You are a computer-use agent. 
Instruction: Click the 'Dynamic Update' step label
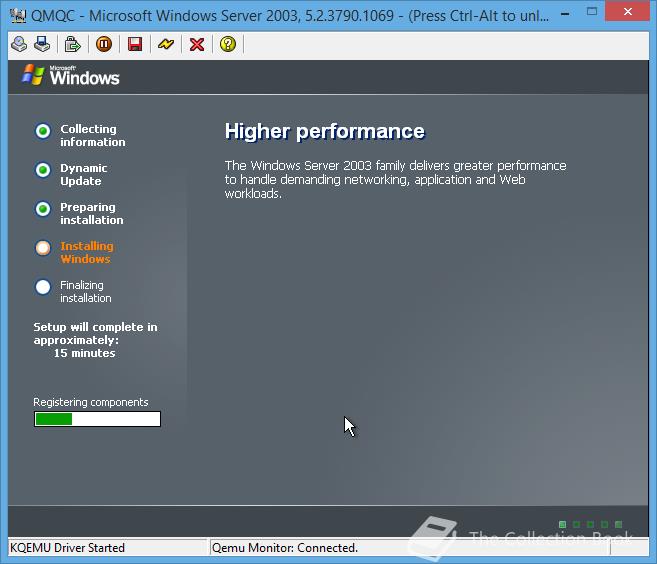click(83, 174)
